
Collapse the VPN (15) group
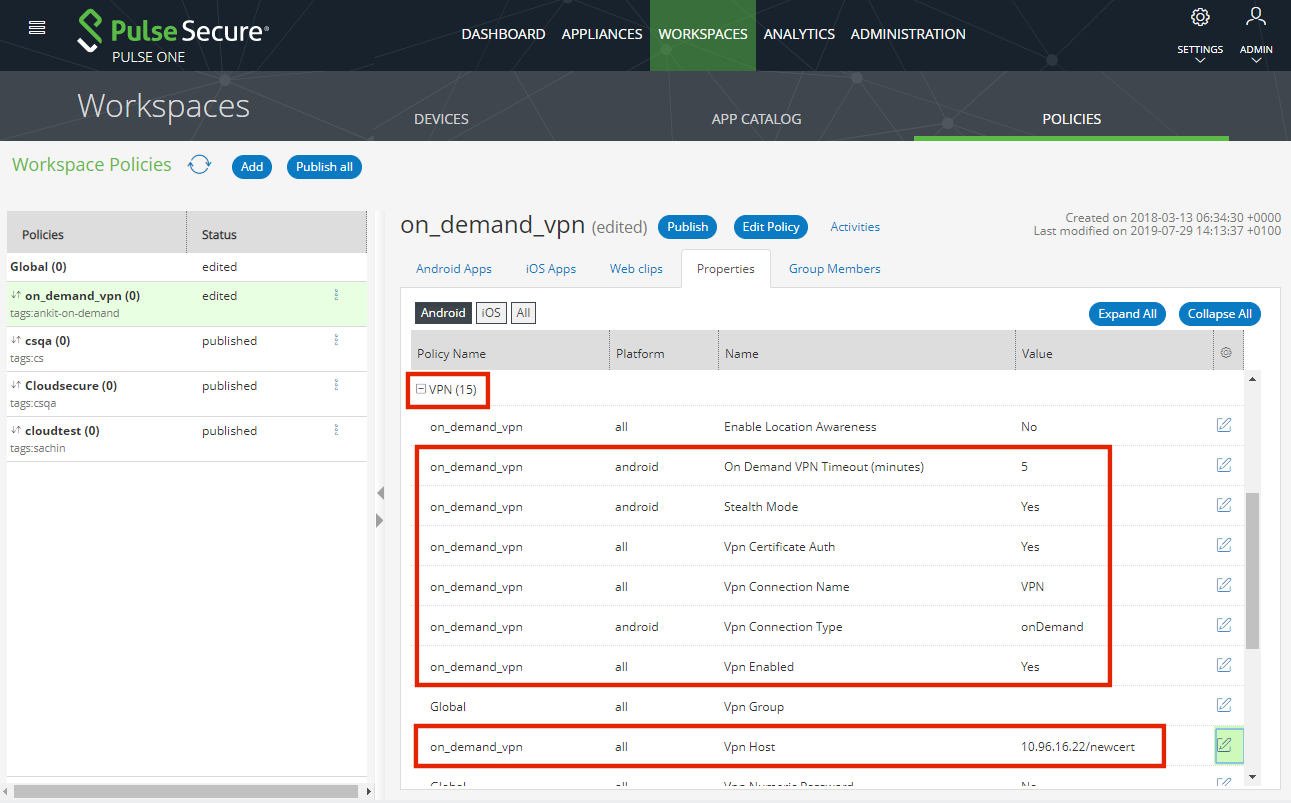tap(421, 389)
